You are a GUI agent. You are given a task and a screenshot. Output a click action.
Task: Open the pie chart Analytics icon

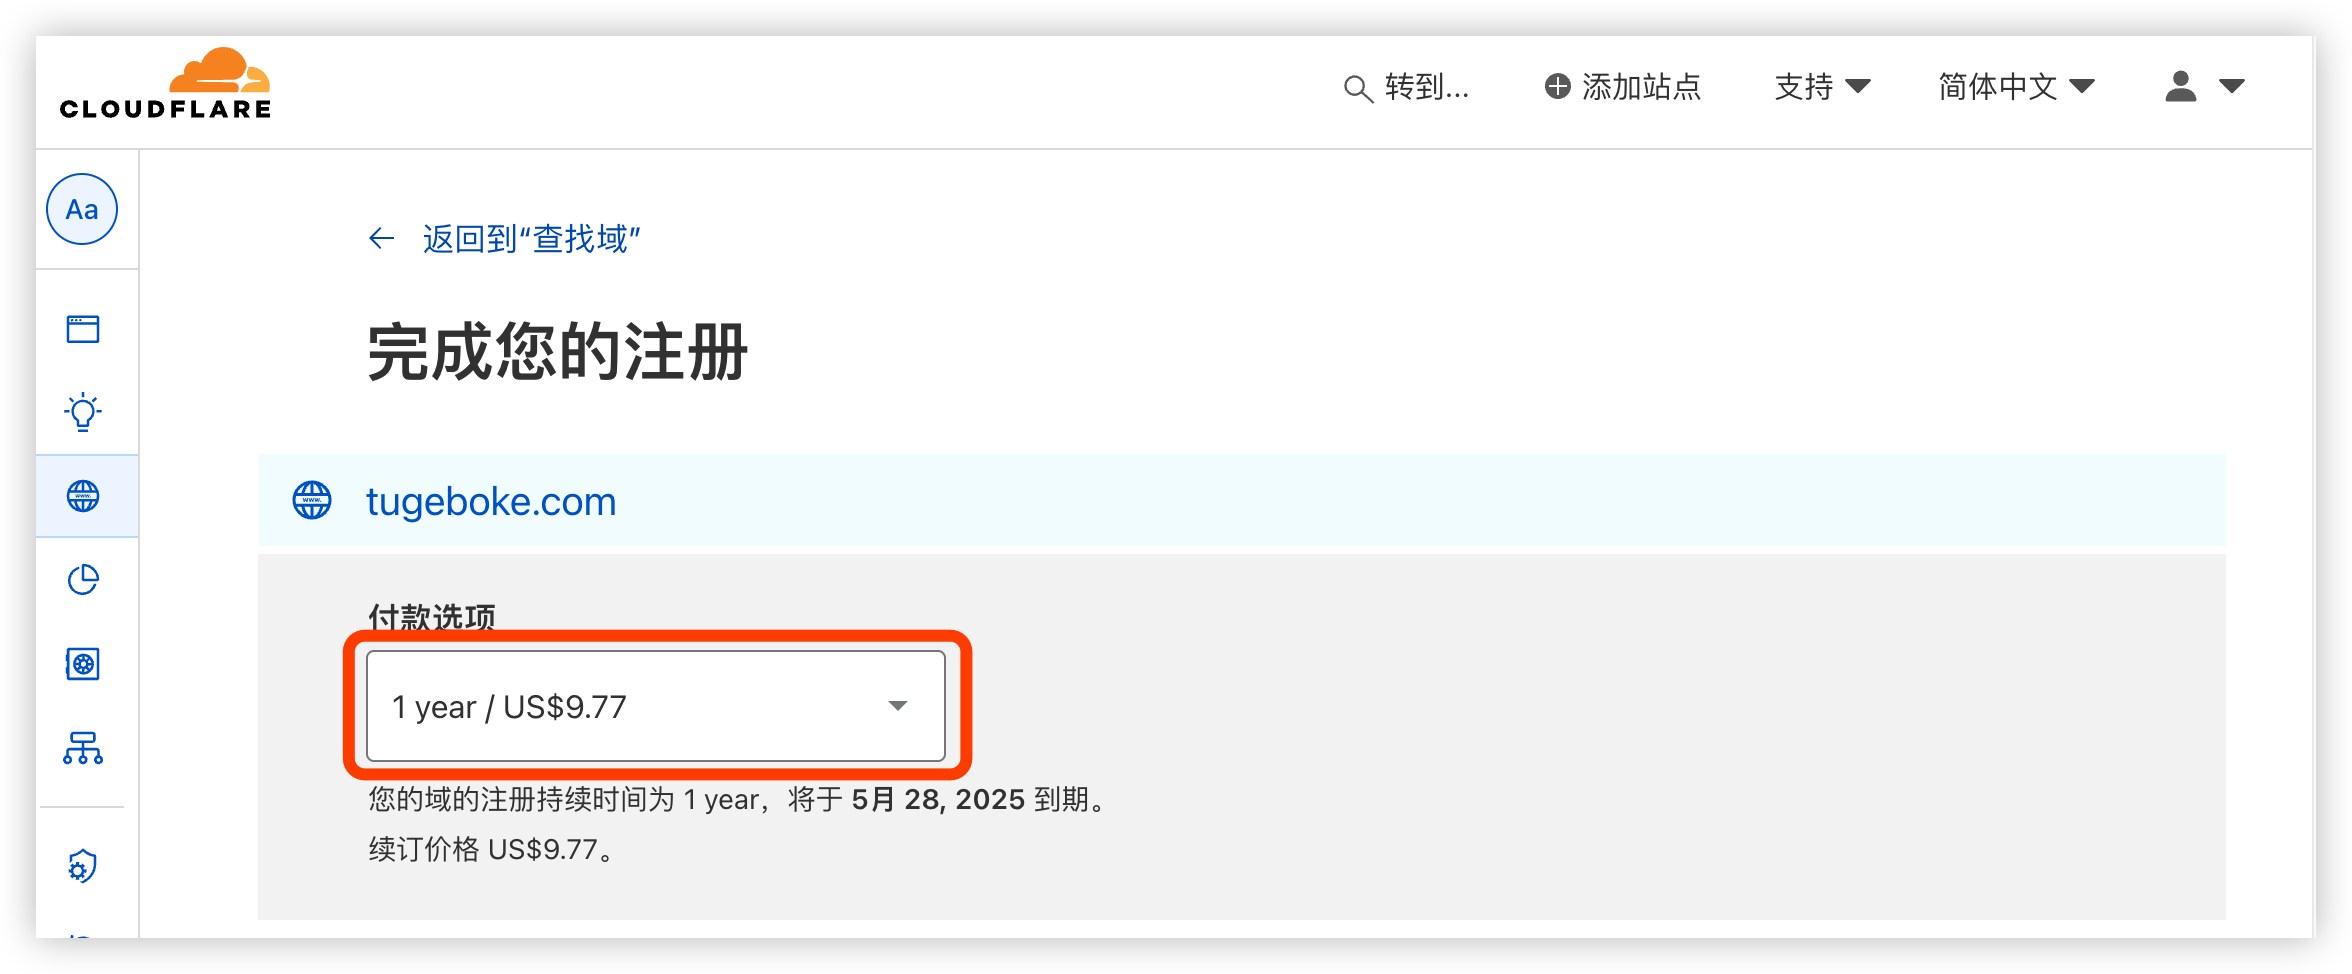pos(83,580)
